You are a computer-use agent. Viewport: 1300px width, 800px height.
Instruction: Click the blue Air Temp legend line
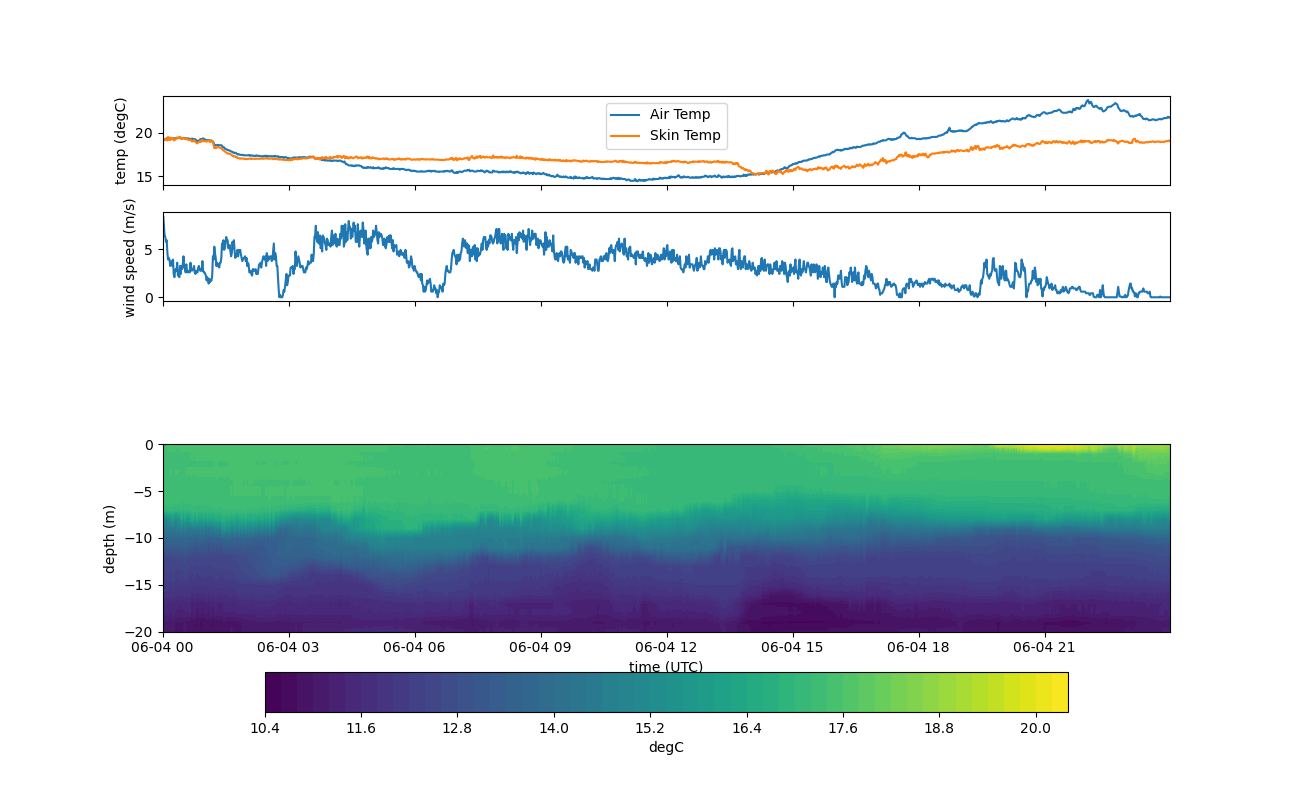point(627,115)
